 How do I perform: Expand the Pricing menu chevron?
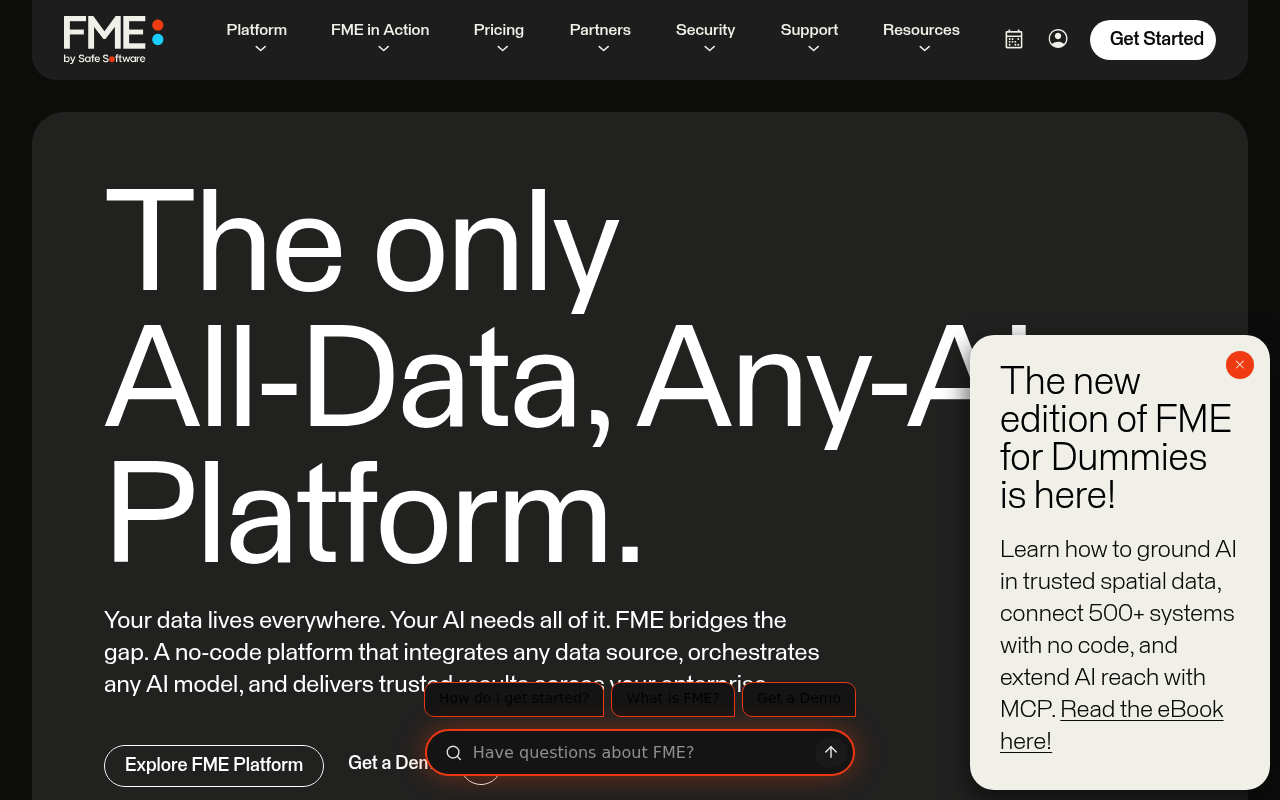point(502,48)
